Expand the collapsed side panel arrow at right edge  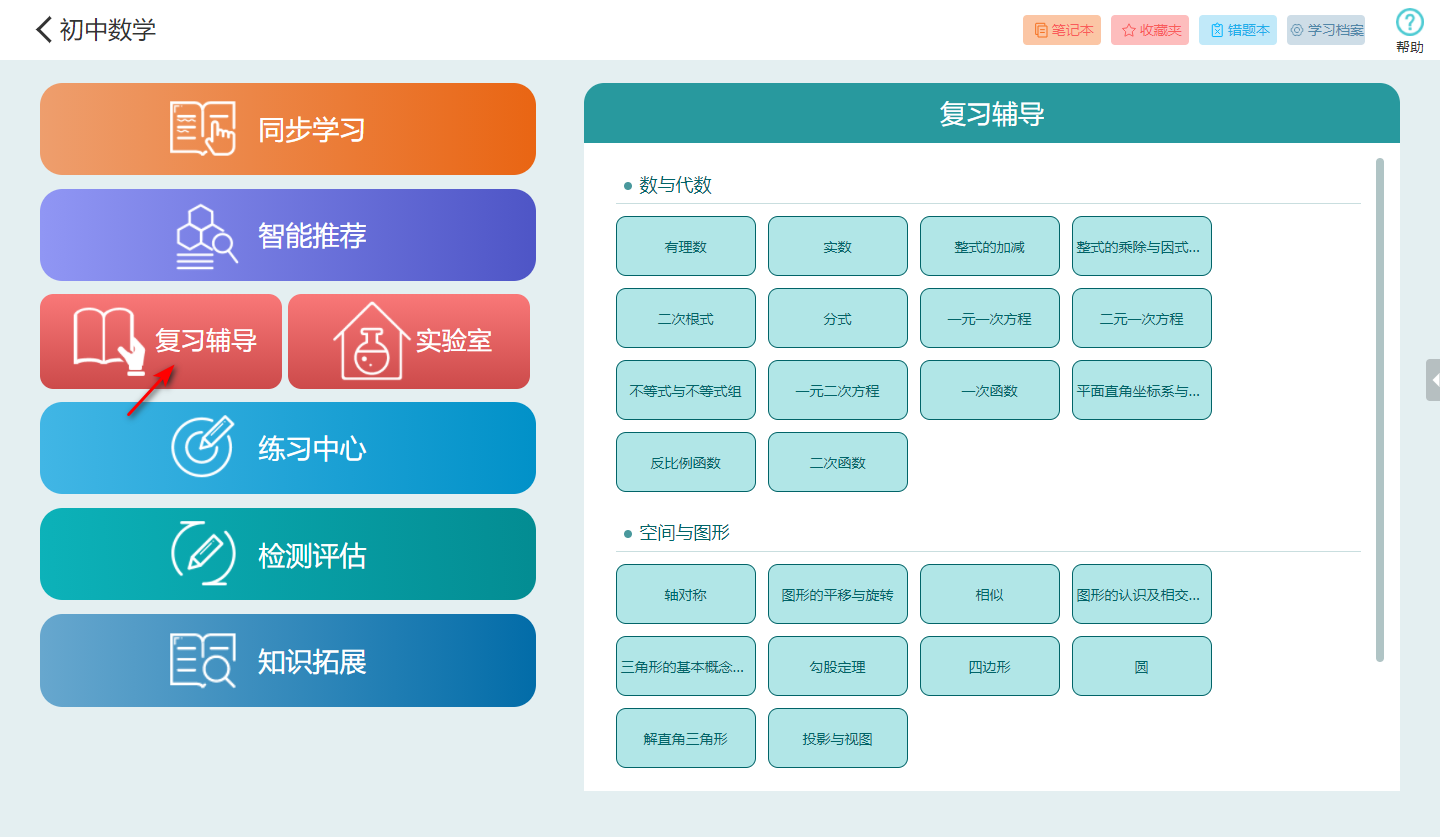(x=1433, y=380)
